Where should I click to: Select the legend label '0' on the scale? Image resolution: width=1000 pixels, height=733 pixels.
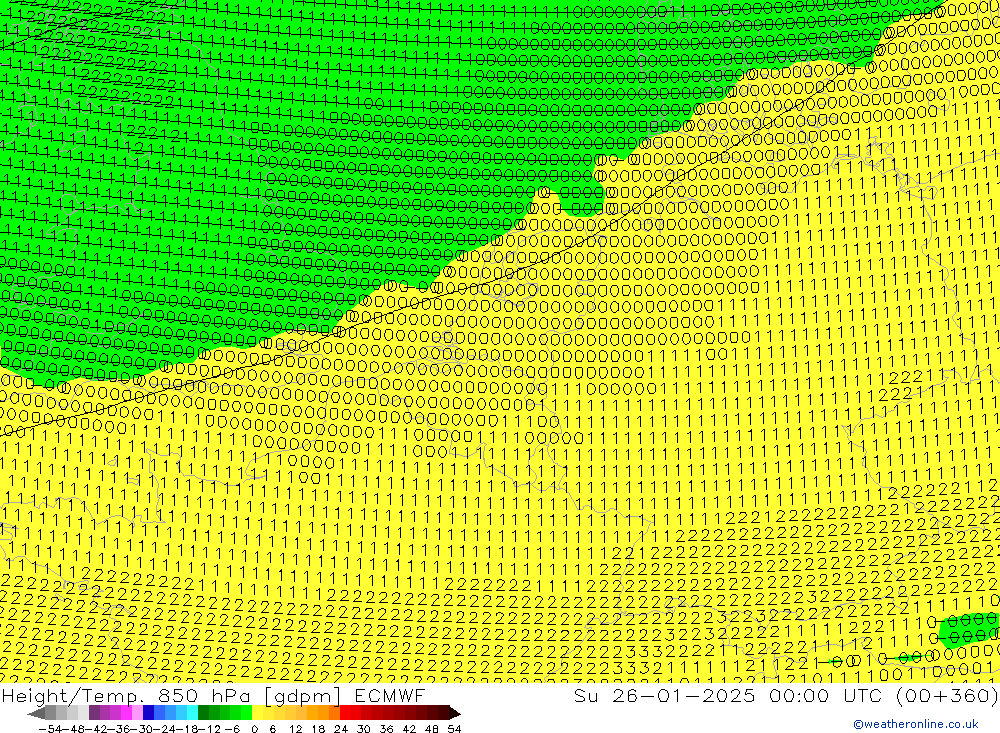pos(254,729)
